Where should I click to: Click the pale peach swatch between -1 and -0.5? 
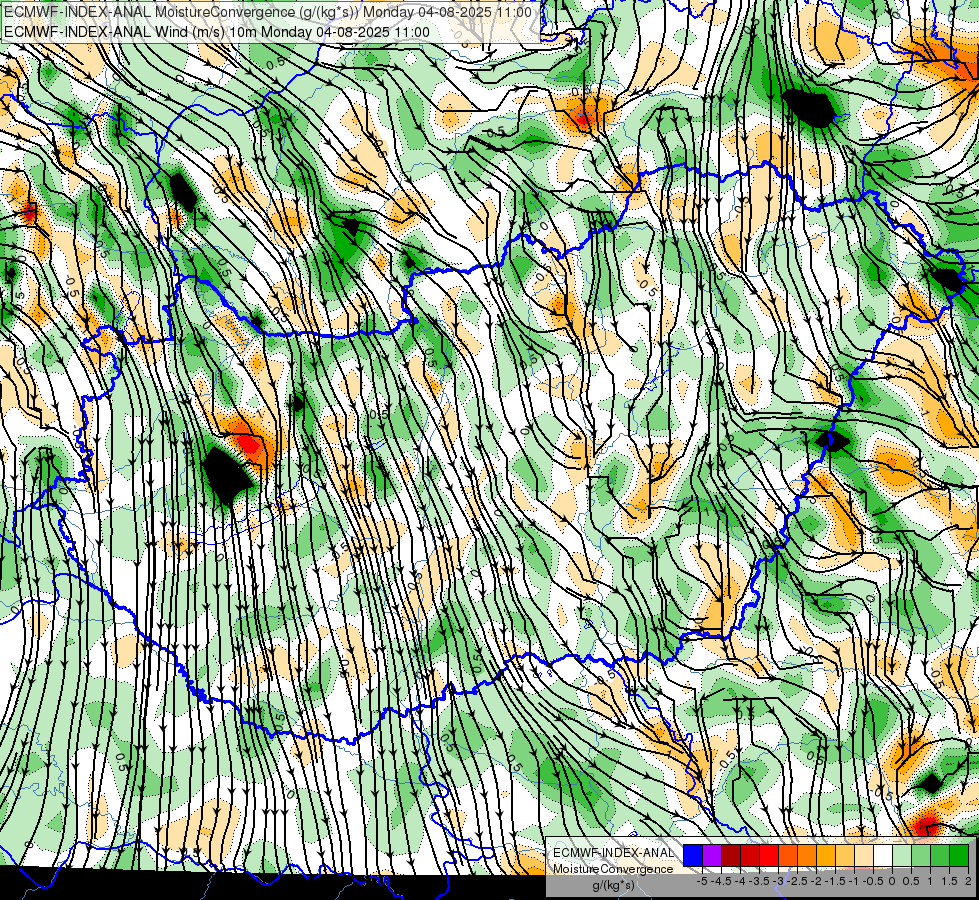click(x=864, y=856)
